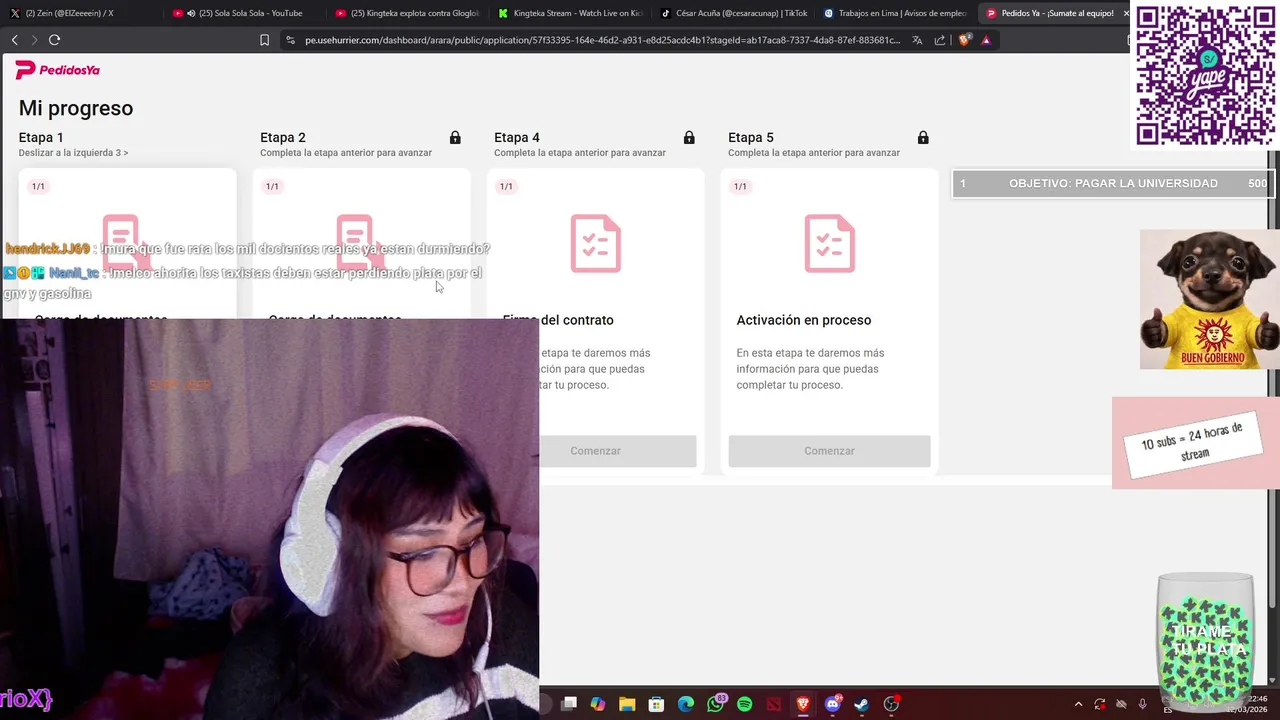This screenshot has height=720, width=1280.
Task: Click the 'Tirame tu plata' jar
Action: tap(1205, 639)
